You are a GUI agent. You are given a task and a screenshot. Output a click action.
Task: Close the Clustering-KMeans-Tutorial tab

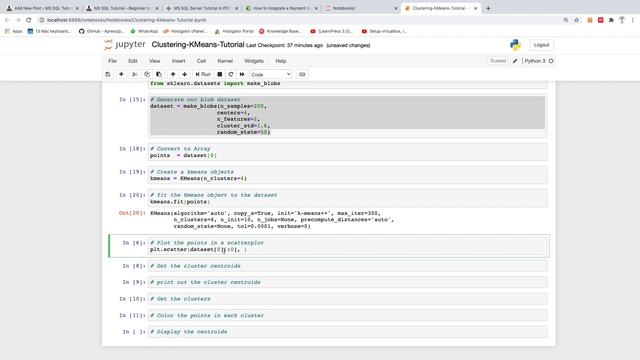click(476, 8)
